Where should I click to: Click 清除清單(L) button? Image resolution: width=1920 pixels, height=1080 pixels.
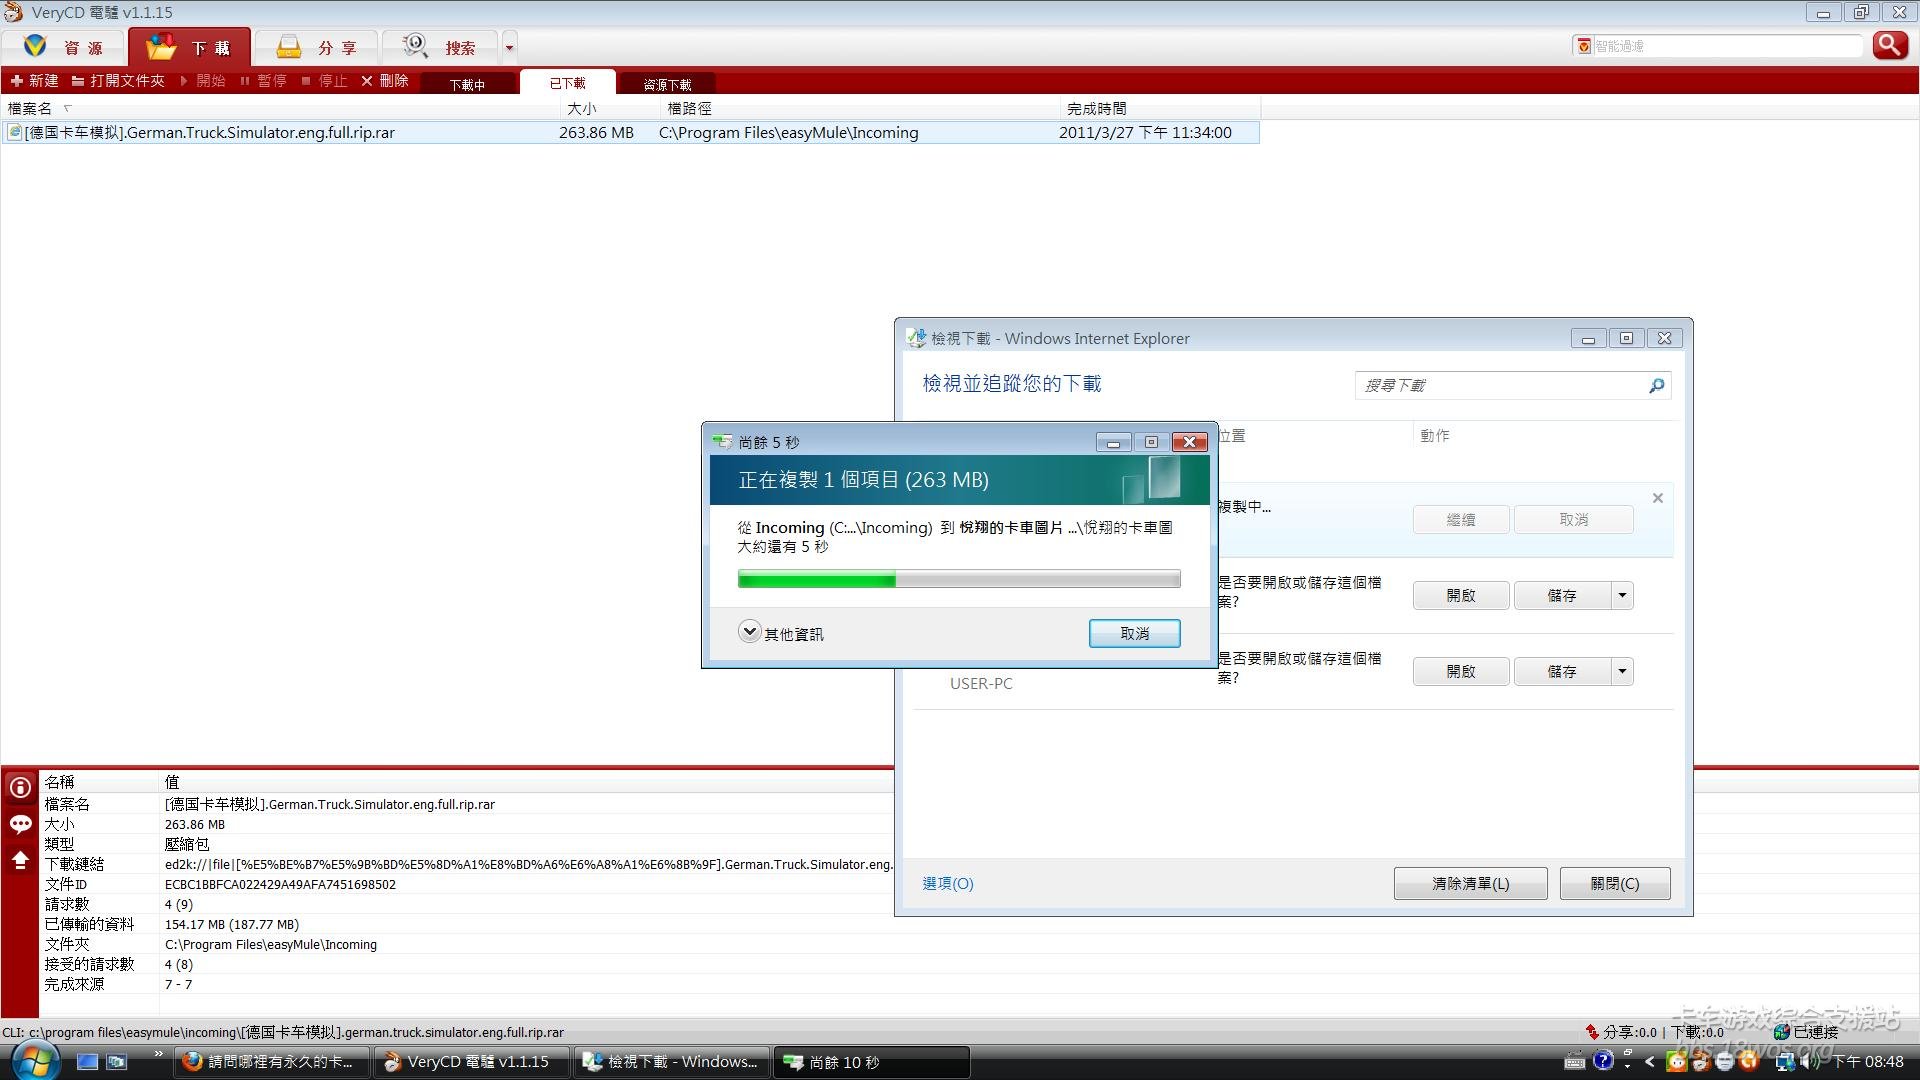click(x=1470, y=884)
